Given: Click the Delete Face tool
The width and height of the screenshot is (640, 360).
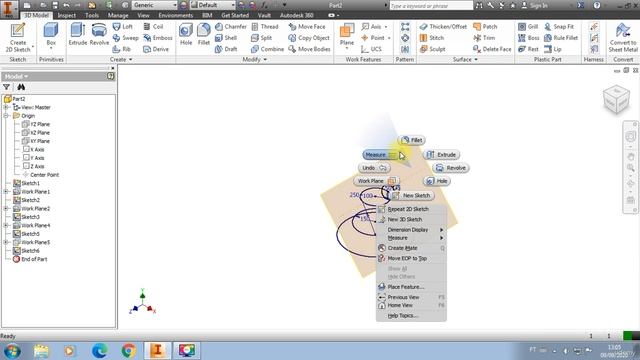Looking at the screenshot, I should [492, 49].
